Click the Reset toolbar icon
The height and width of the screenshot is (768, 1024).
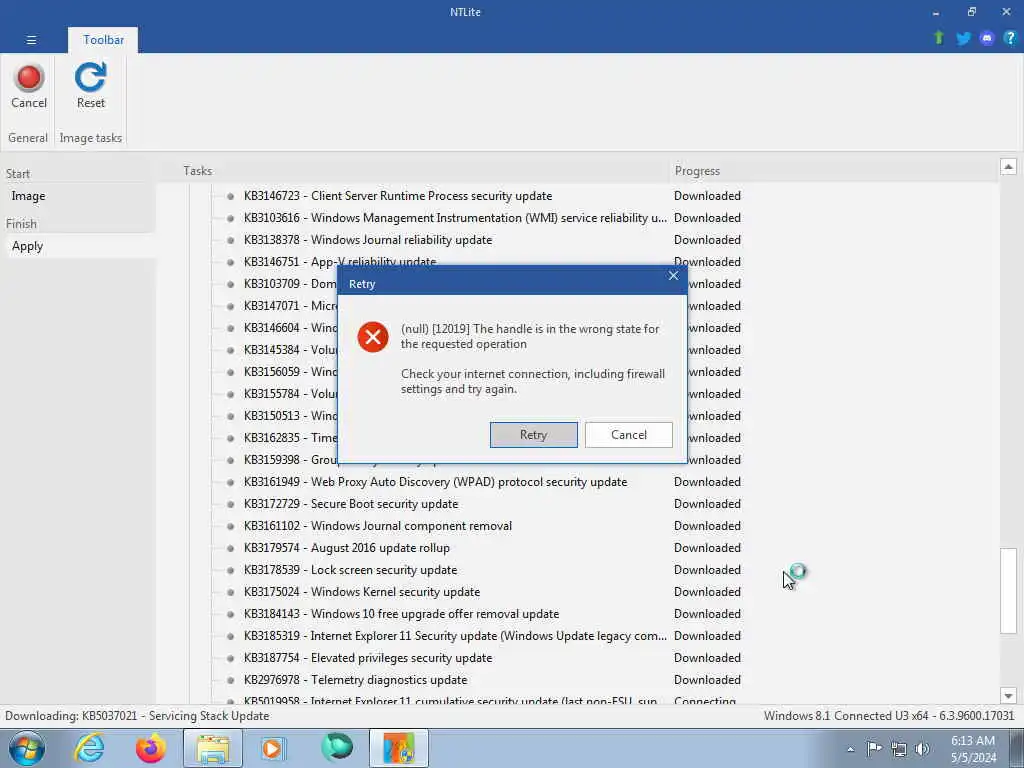point(90,78)
